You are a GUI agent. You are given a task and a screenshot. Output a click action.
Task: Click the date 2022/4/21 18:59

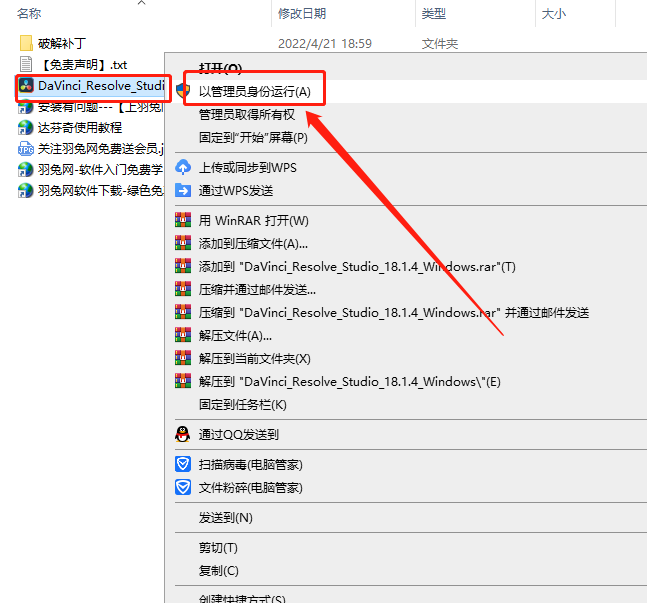tap(325, 44)
